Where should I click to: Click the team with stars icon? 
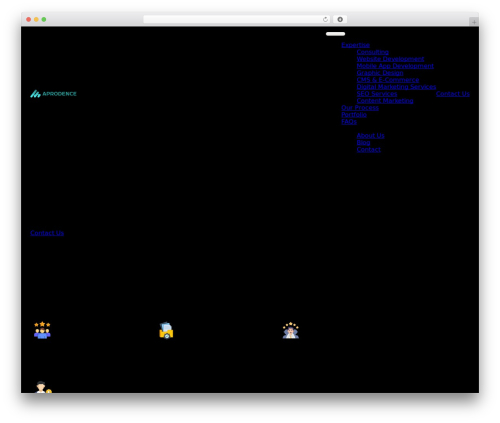pyautogui.click(x=42, y=330)
